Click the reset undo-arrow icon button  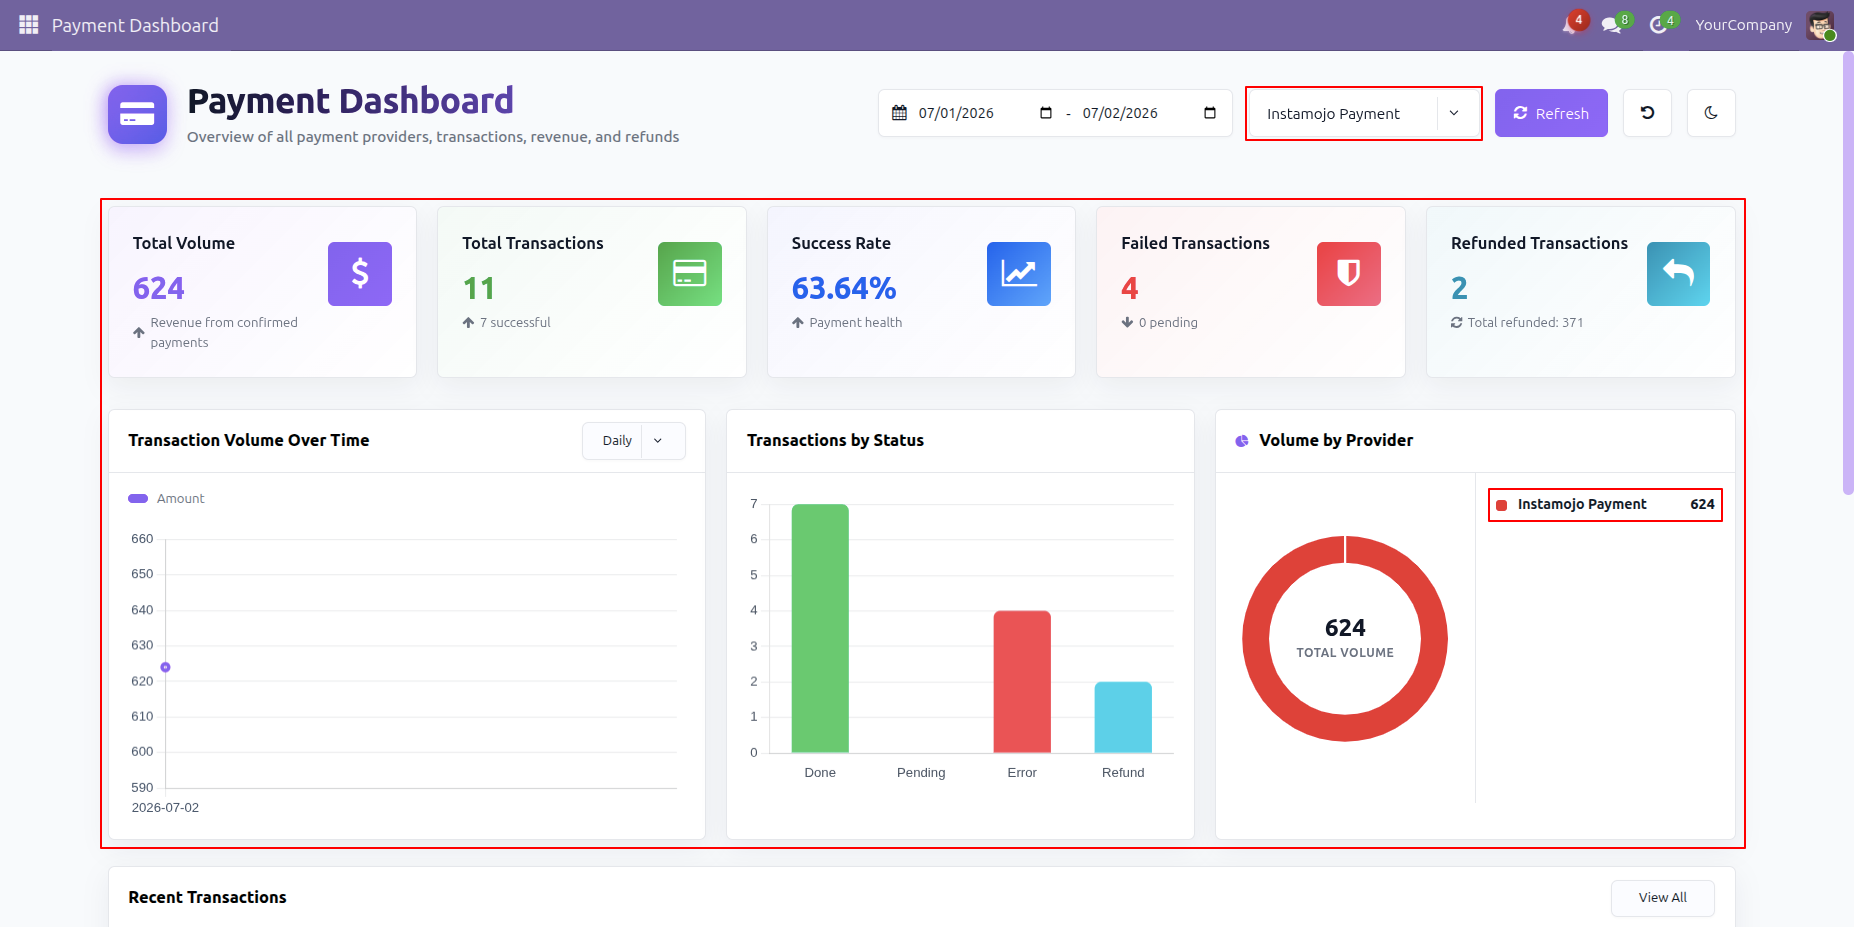[1647, 113]
